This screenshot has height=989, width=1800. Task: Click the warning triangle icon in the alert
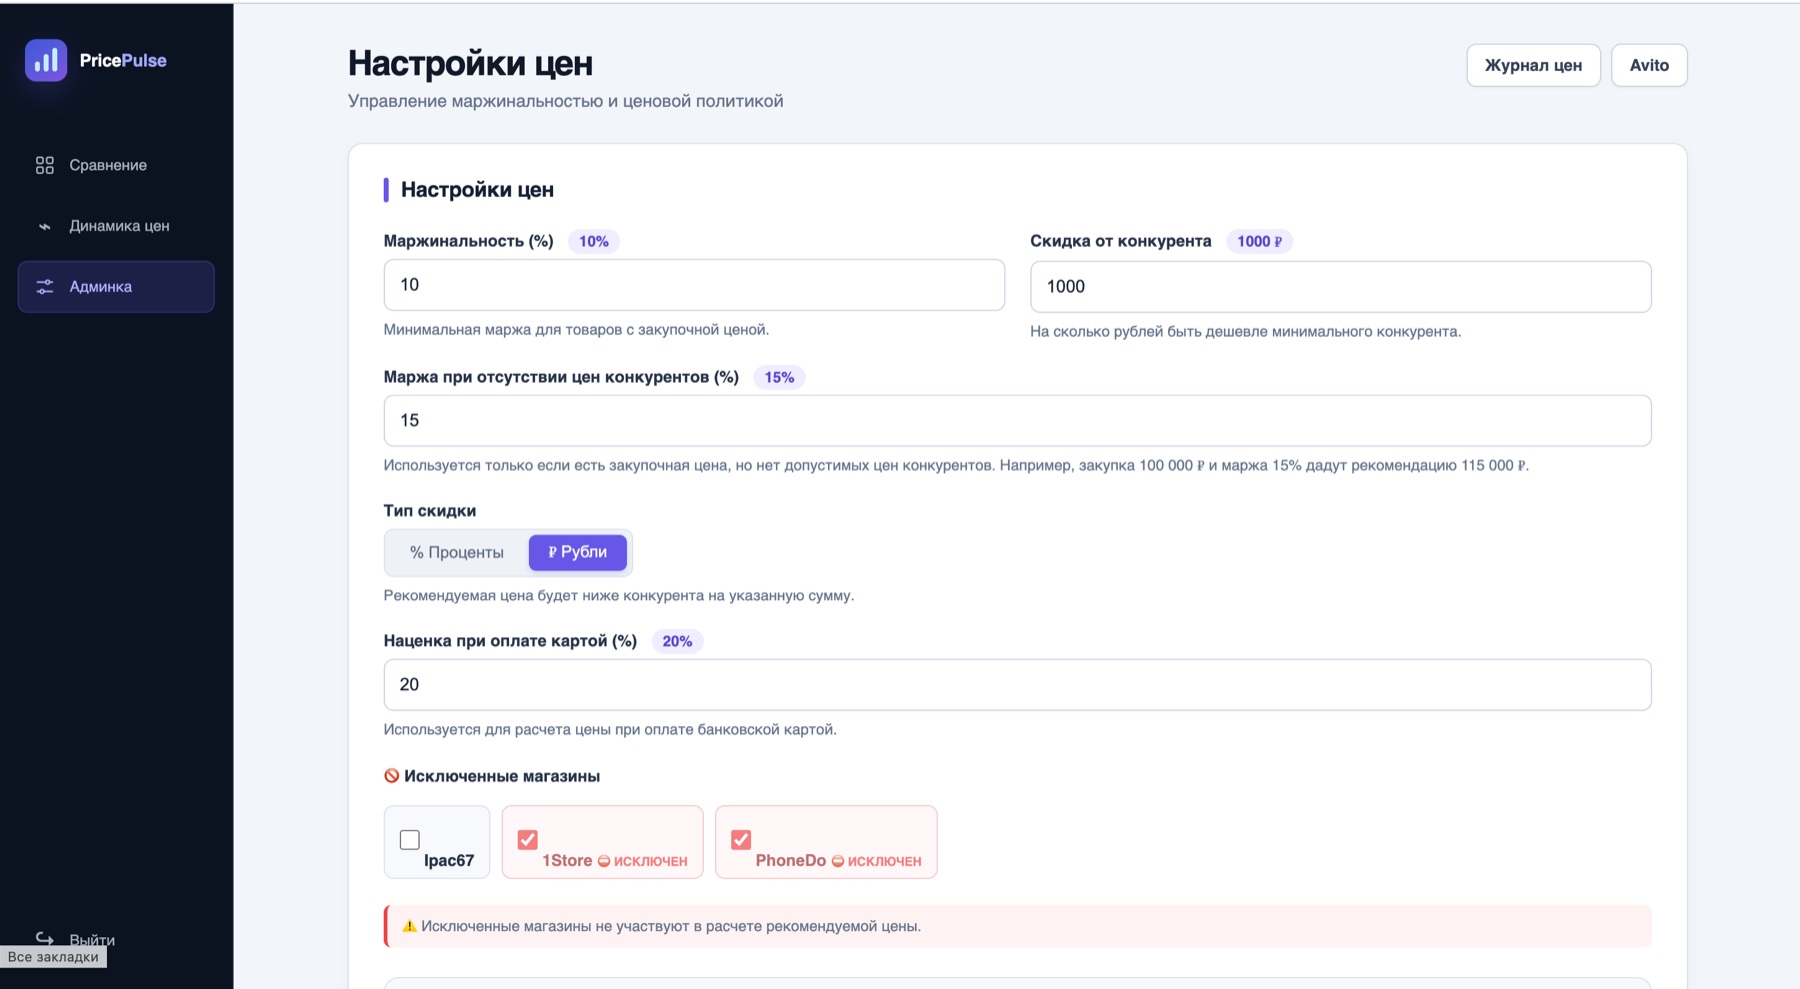click(x=409, y=926)
